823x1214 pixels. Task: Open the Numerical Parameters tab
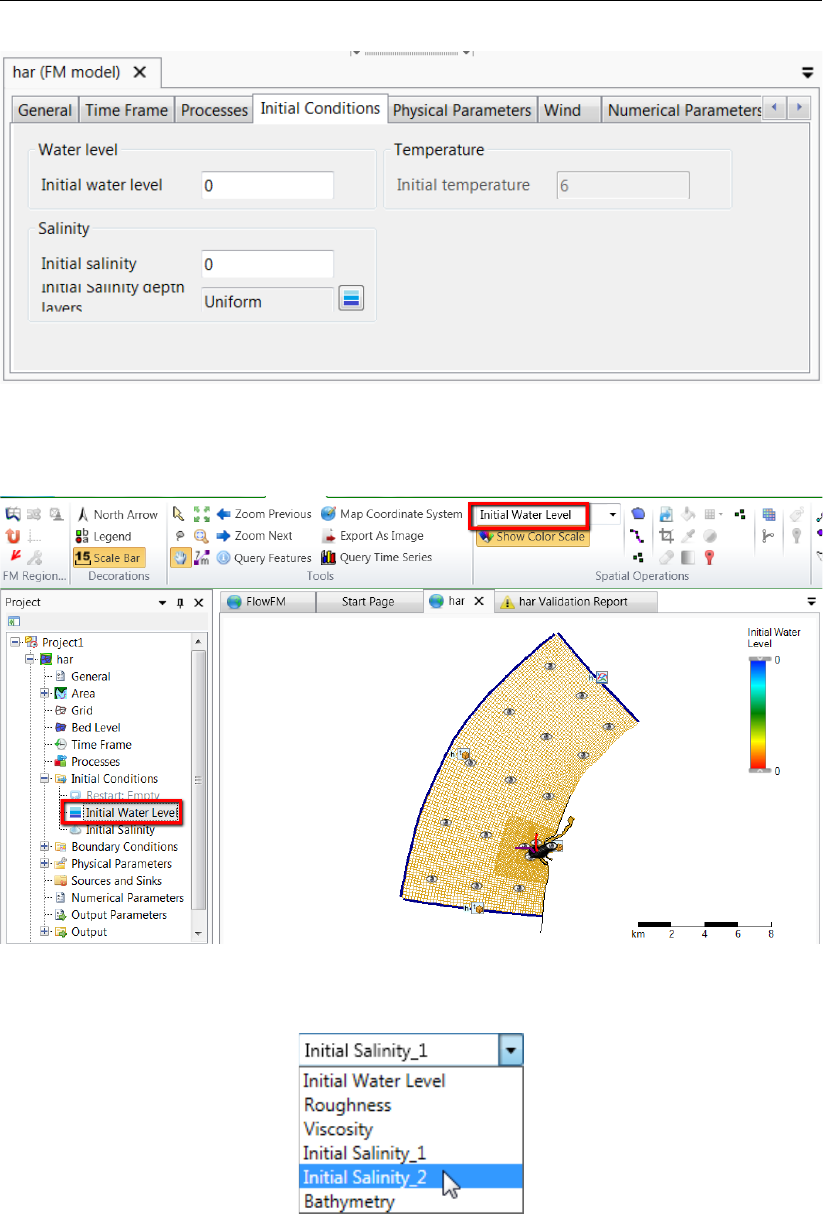tap(684, 110)
